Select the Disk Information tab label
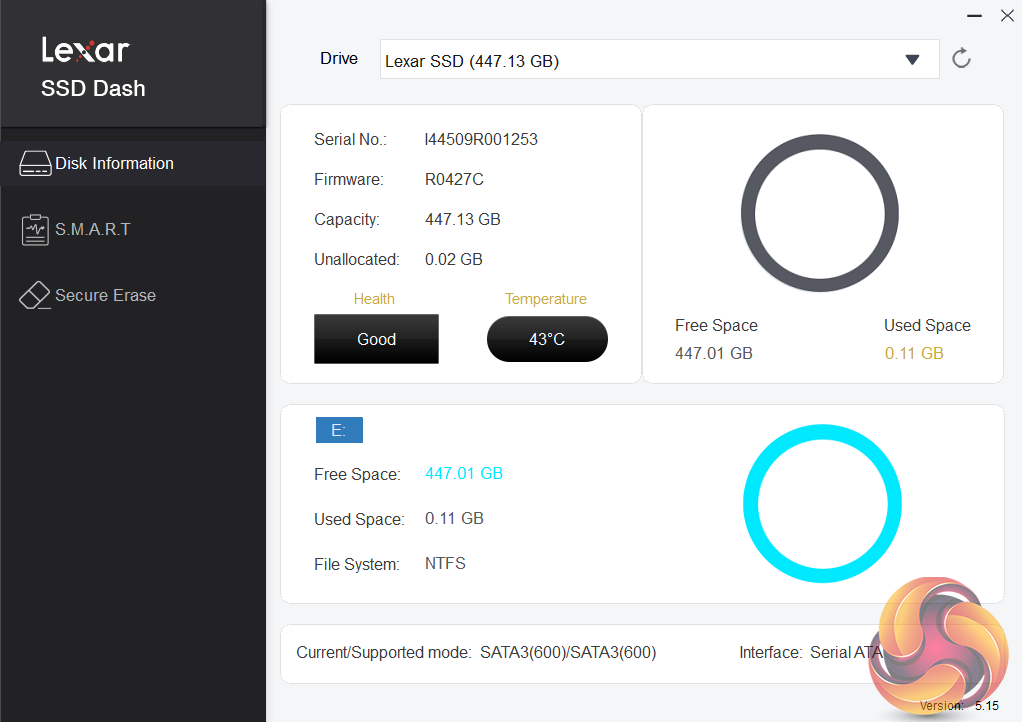This screenshot has height=722, width=1022. pos(114,164)
